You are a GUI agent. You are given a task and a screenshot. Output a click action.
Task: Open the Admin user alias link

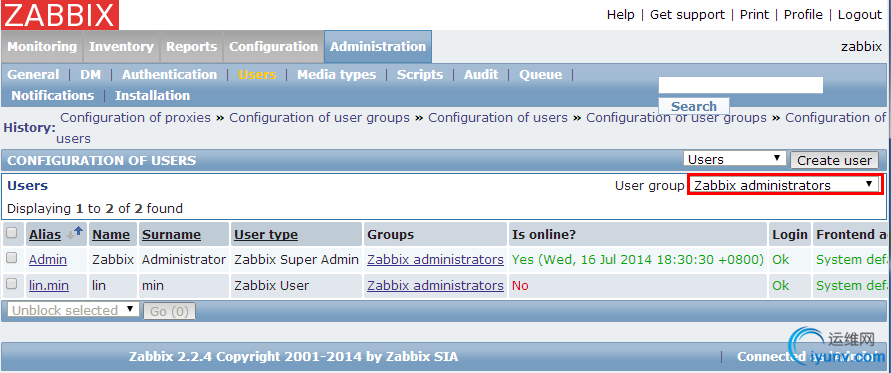(48, 259)
